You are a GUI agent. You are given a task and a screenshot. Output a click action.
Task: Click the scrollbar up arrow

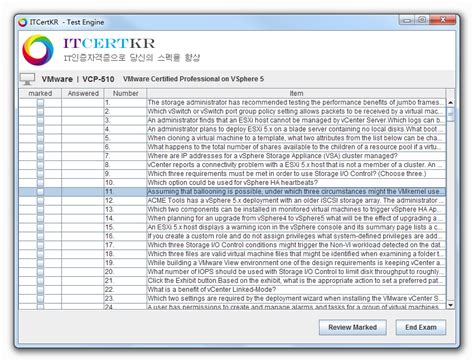point(450,102)
